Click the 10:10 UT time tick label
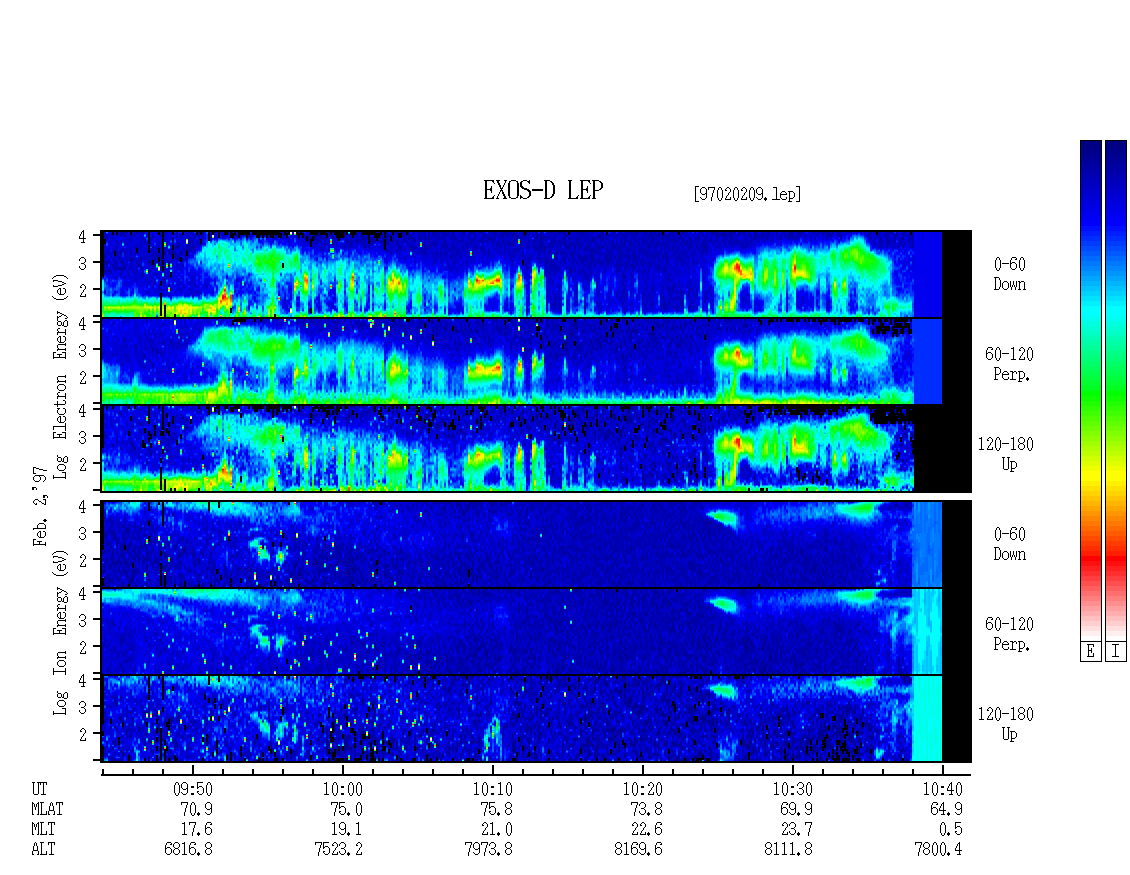The width and height of the screenshot is (1130, 875). 492,789
